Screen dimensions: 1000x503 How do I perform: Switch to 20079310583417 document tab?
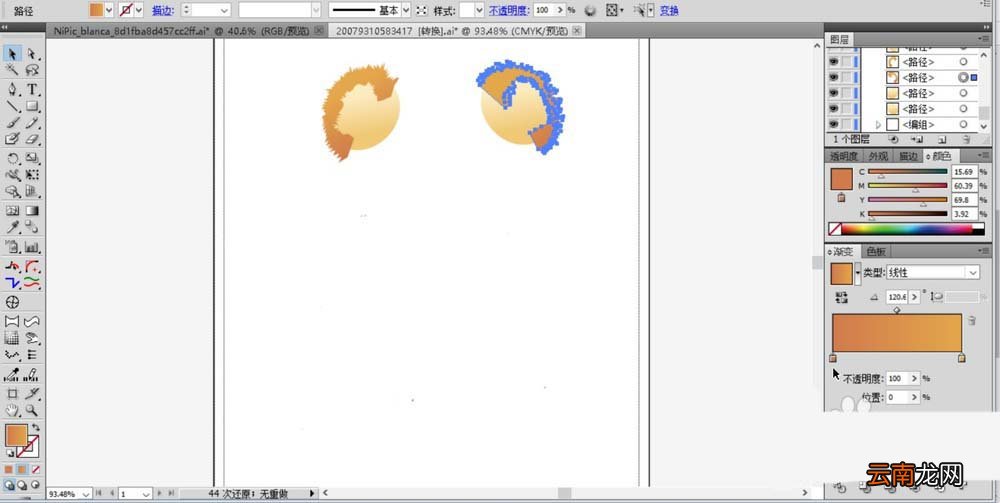452,31
